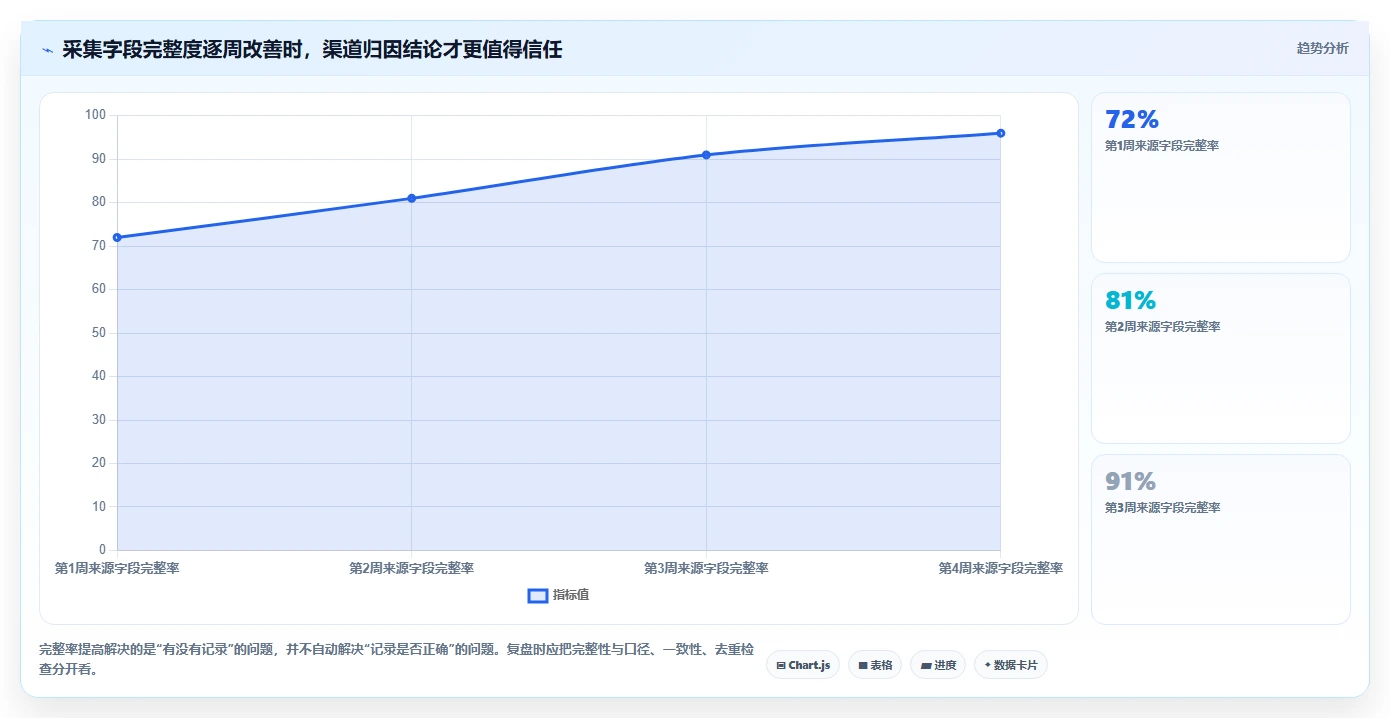Image resolution: width=1390 pixels, height=718 pixels.
Task: Open the 91% 第3周来源字段完整率 card
Action: click(1220, 539)
